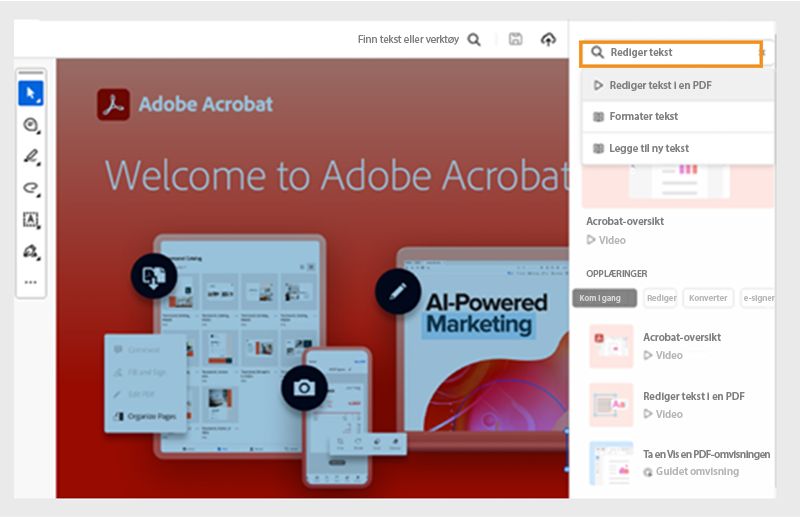
Task: Click the comment tool in left toolbar
Action: coord(30,125)
